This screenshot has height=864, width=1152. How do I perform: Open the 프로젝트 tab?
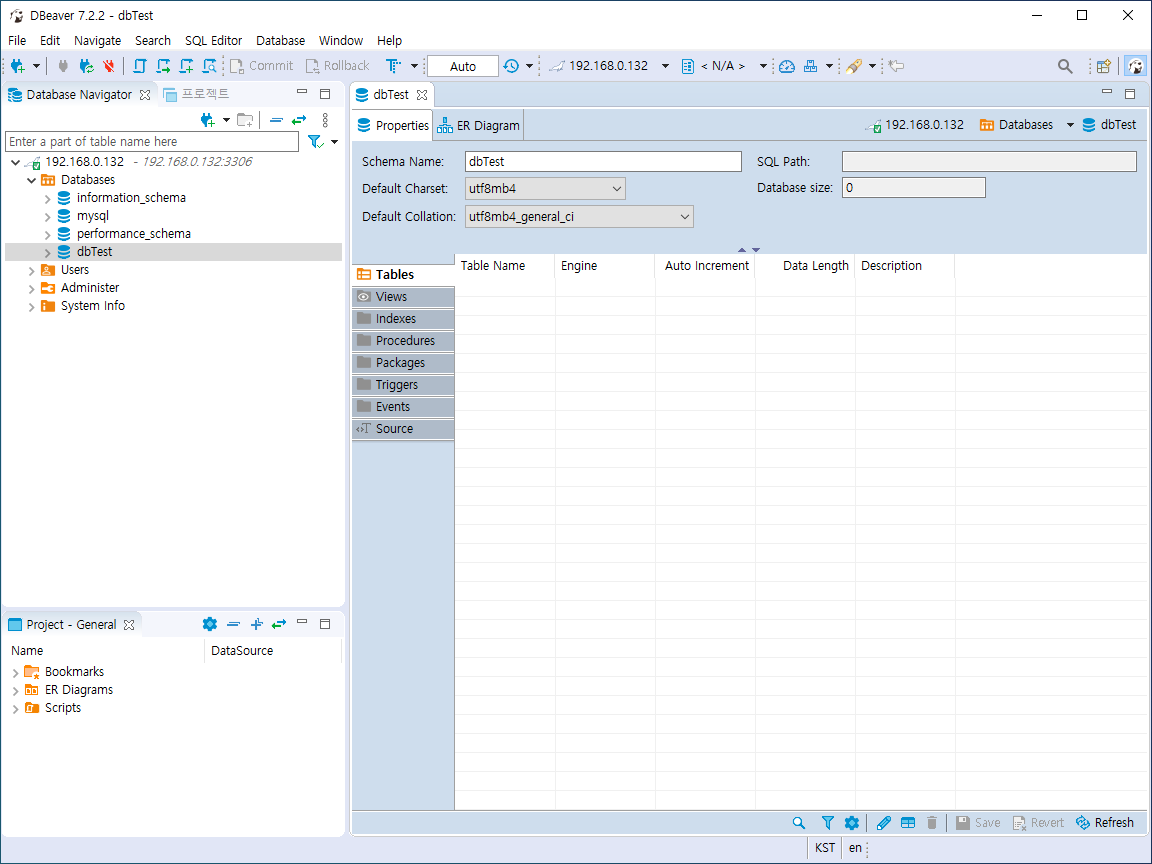[x=197, y=95]
